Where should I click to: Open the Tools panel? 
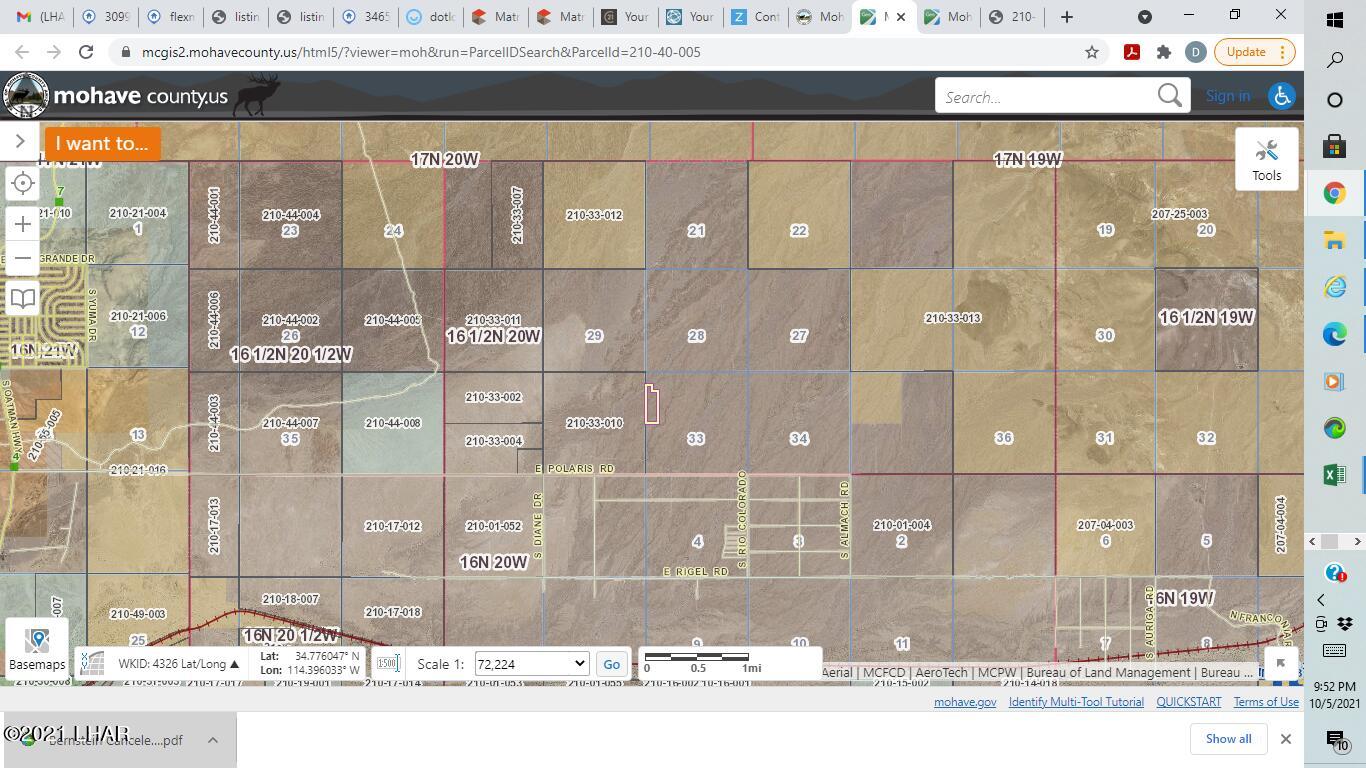(1266, 159)
